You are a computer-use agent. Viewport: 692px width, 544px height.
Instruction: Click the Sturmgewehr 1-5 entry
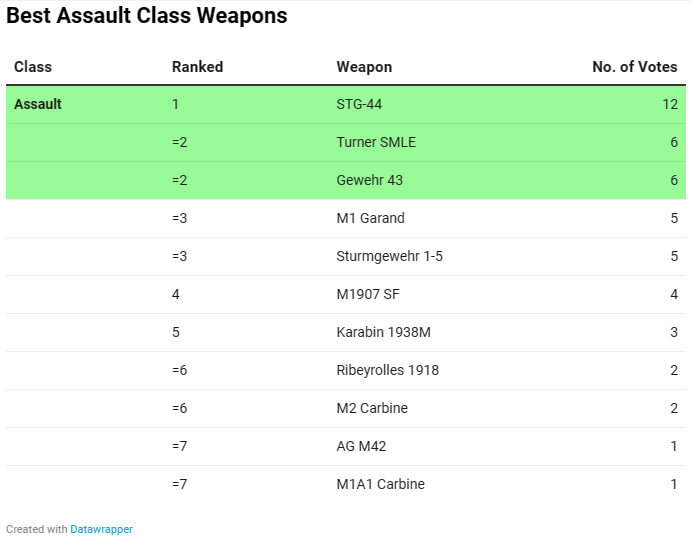389,256
